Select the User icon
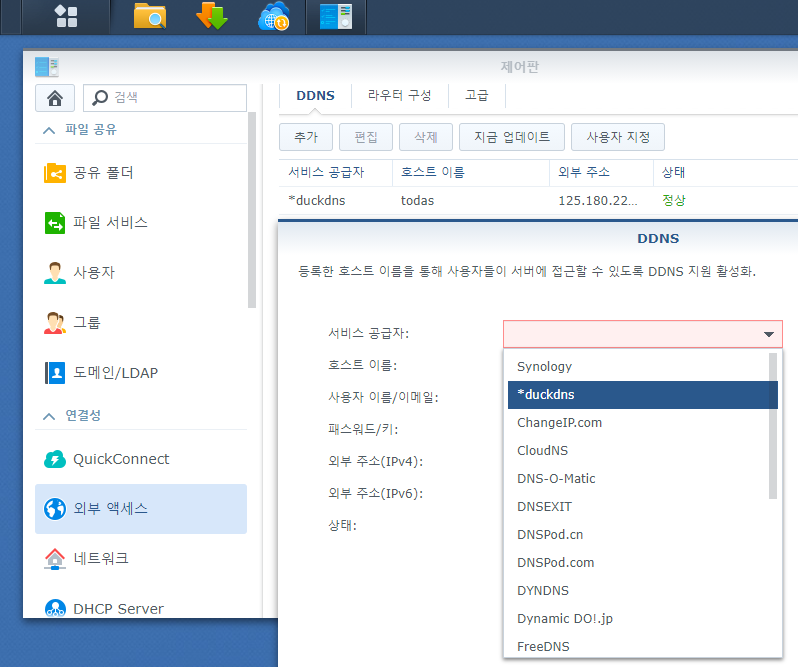Screen dimensions: 798x667 [55, 273]
